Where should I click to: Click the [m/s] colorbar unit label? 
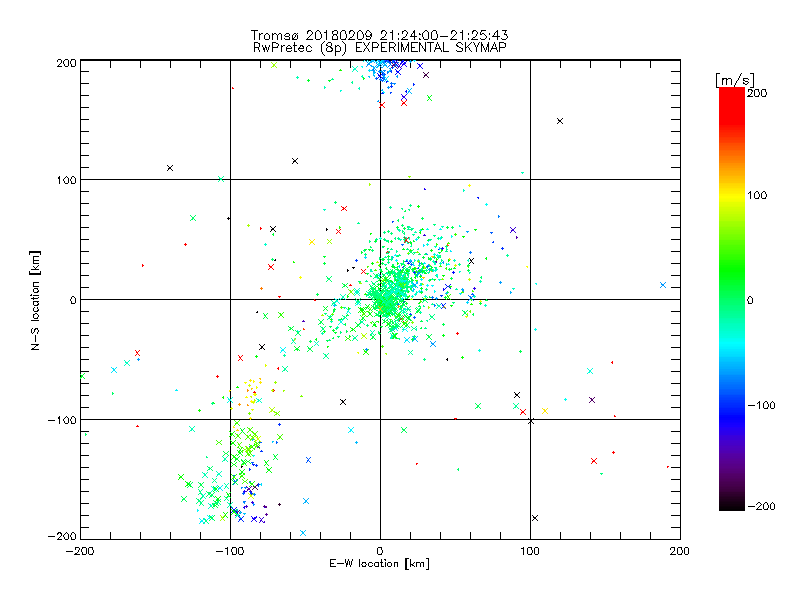click(734, 80)
